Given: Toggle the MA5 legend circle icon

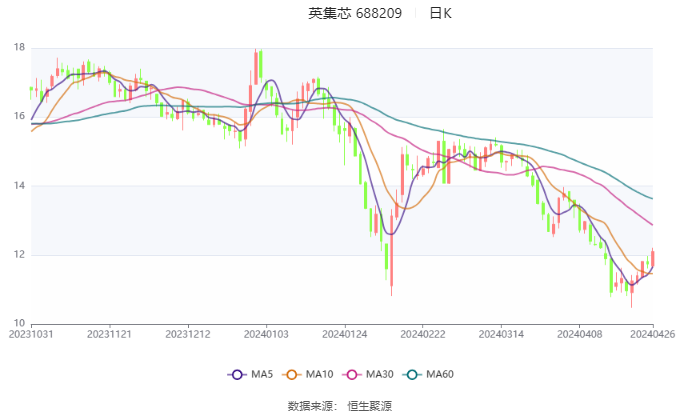Looking at the screenshot, I should [237, 375].
